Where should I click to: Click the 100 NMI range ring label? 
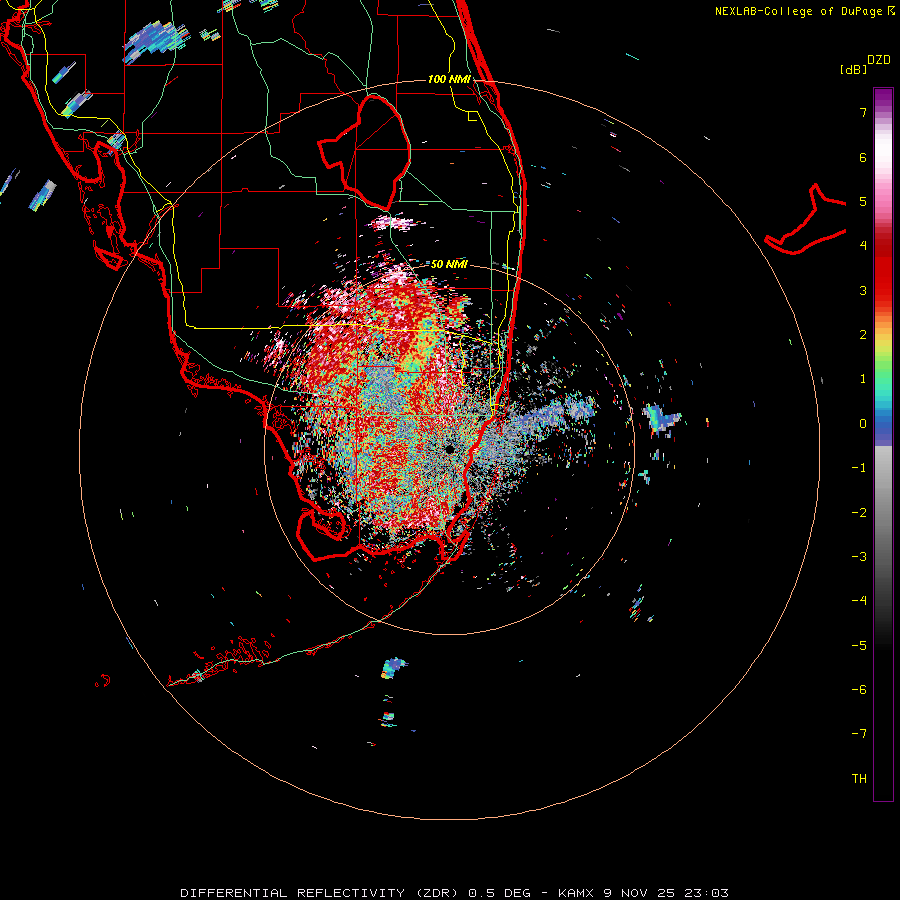pyautogui.click(x=449, y=79)
